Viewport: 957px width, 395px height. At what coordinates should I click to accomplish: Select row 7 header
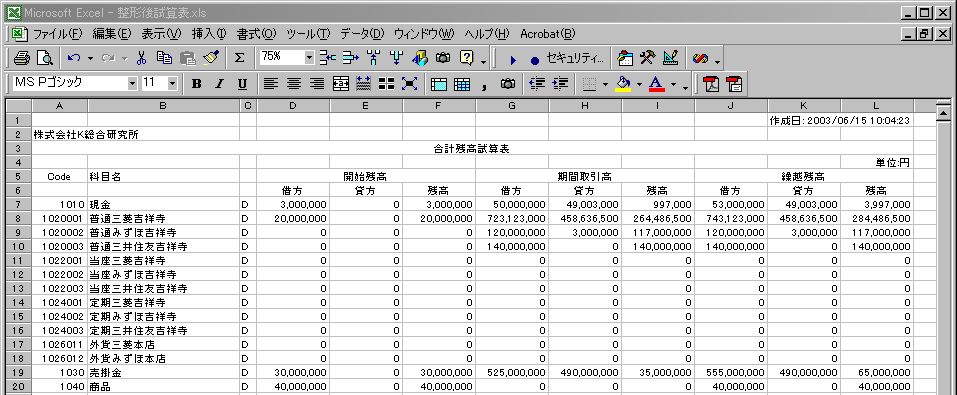[19, 205]
